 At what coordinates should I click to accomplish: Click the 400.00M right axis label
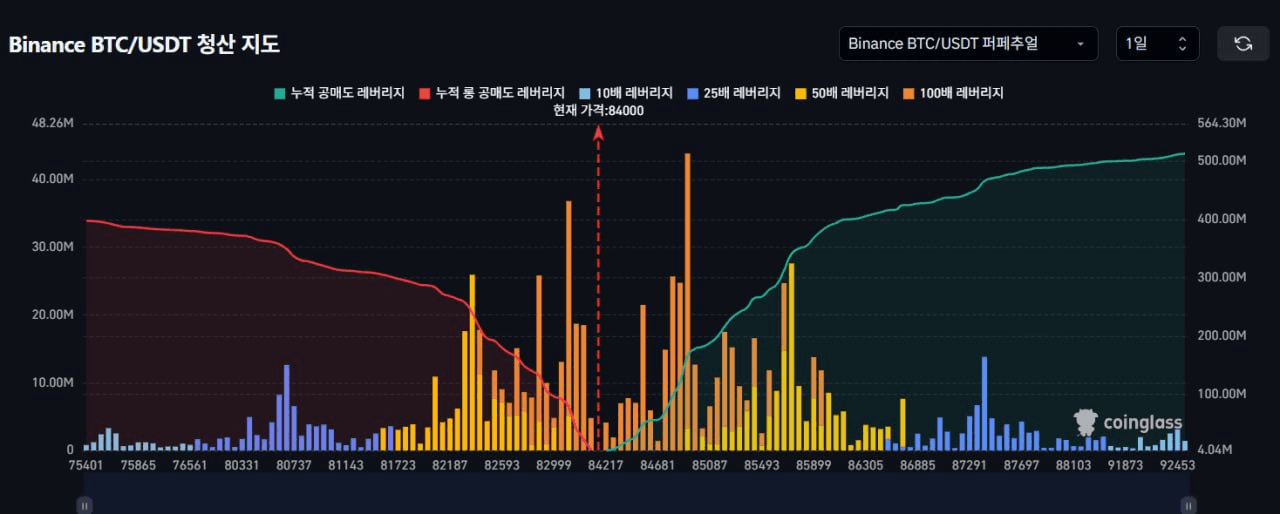pos(1222,219)
